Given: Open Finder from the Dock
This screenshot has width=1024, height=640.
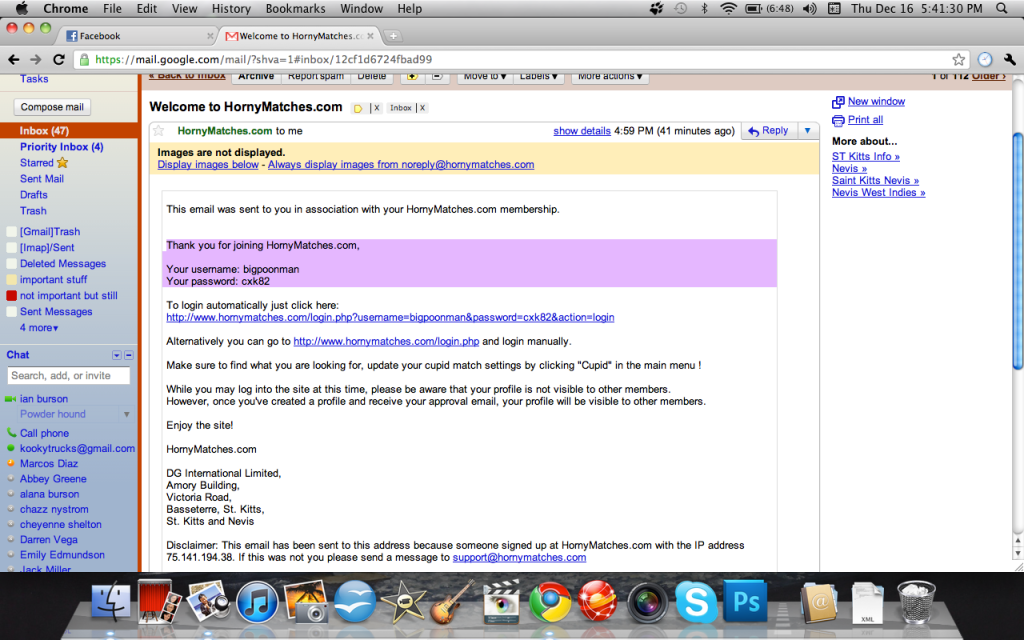Looking at the screenshot, I should (110, 602).
